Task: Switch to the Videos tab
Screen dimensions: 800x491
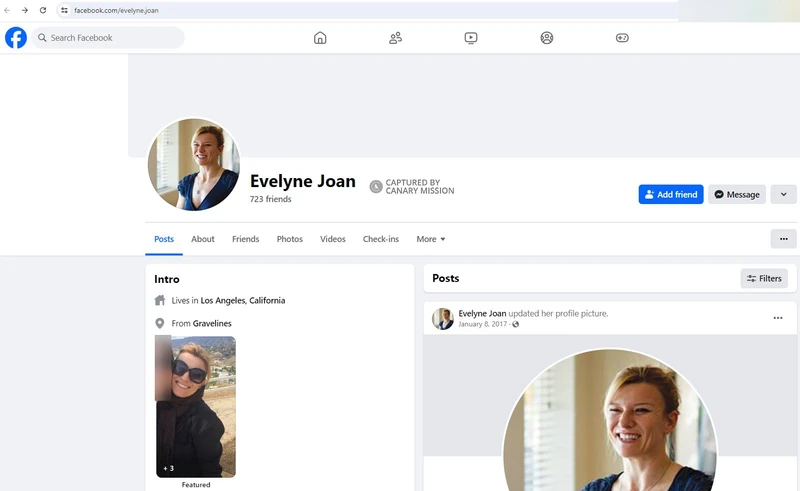Action: coord(333,239)
